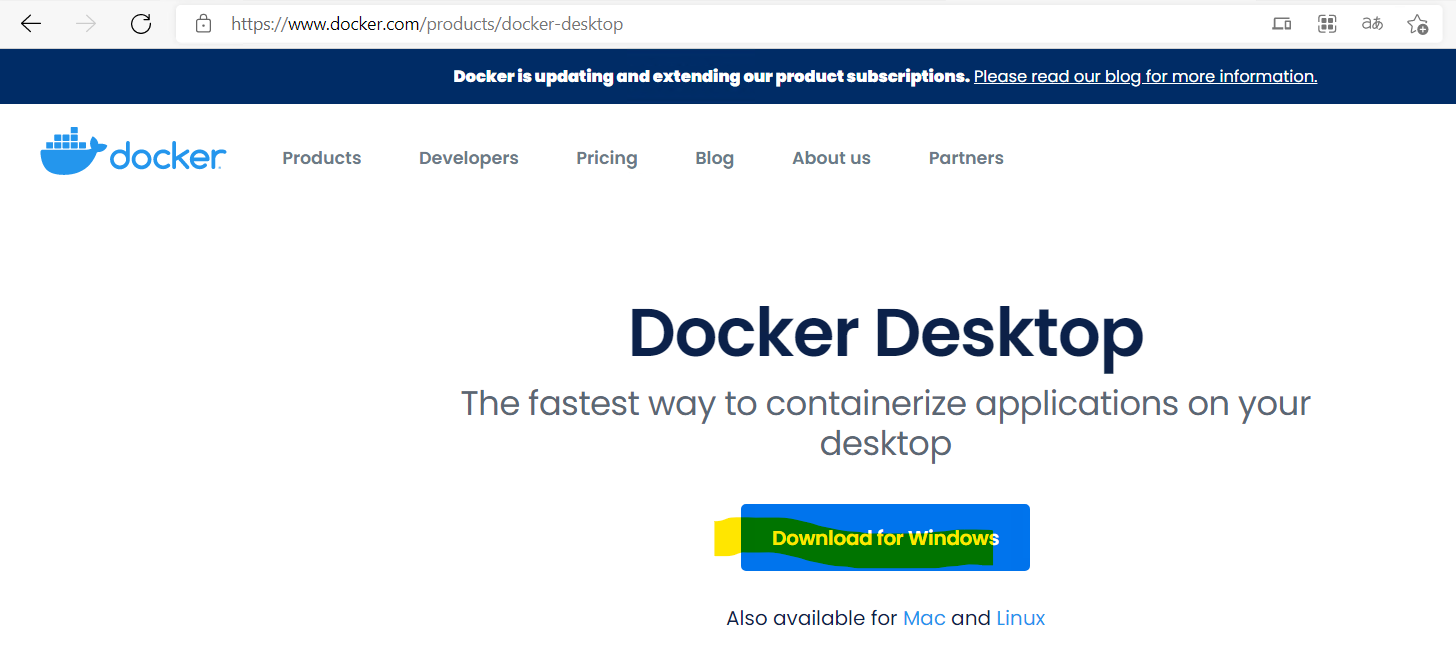The image size is (1456, 656).
Task: Open the Linux download link
Action: 1021,618
